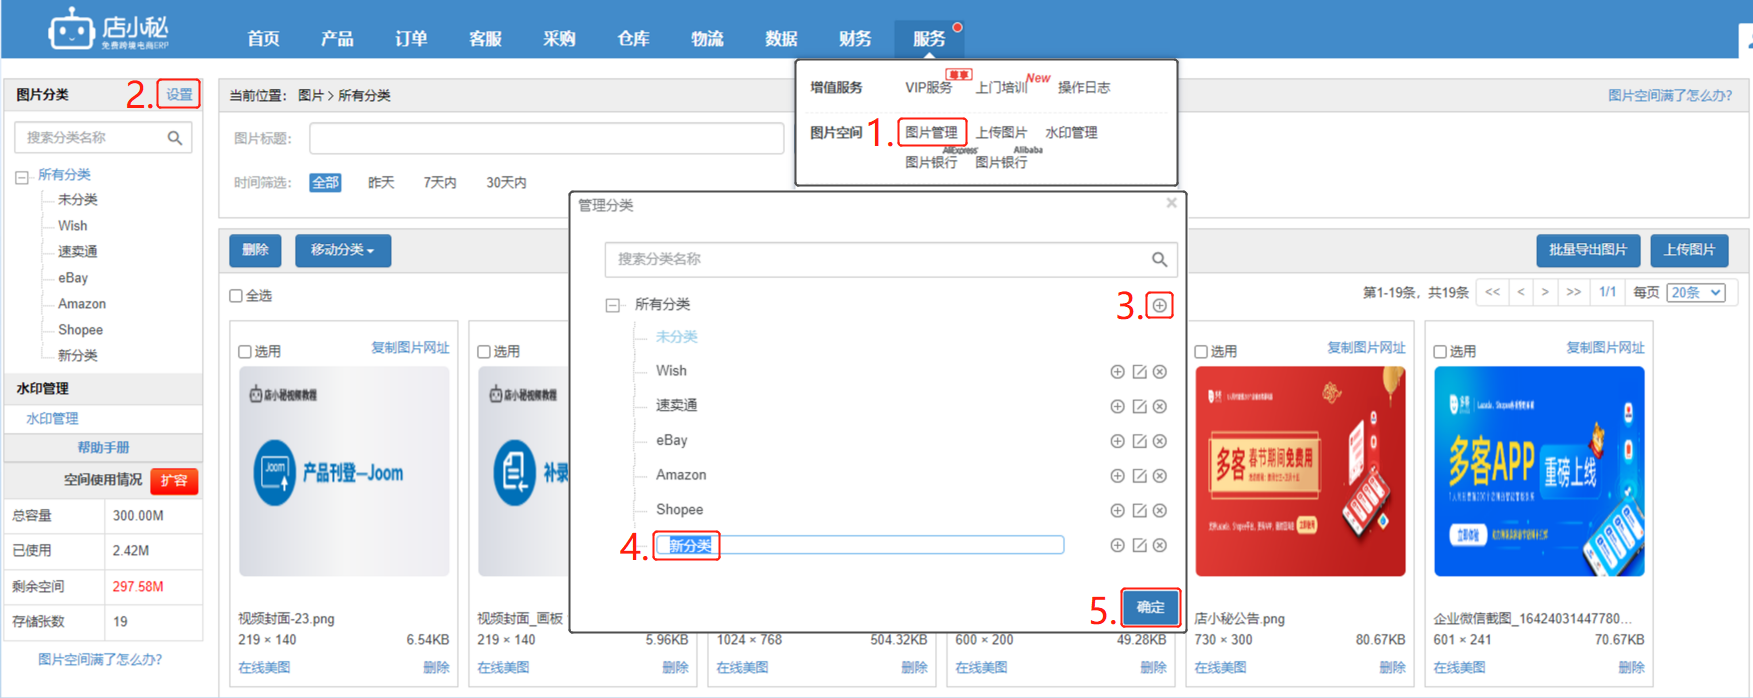Collapse 所有分类 node in the 管理分类 dialog
The height and width of the screenshot is (698, 1753).
coord(613,305)
